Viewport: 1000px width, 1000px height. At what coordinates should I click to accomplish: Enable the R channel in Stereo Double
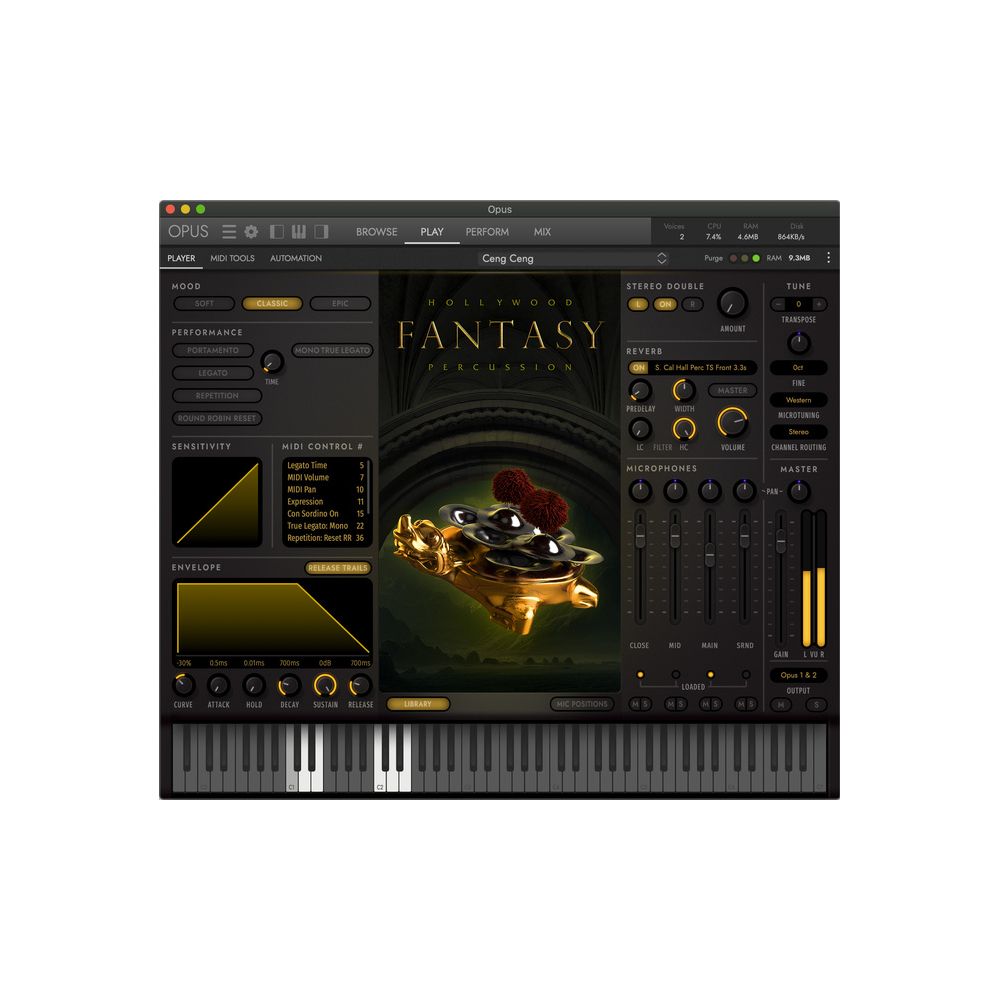[x=691, y=304]
